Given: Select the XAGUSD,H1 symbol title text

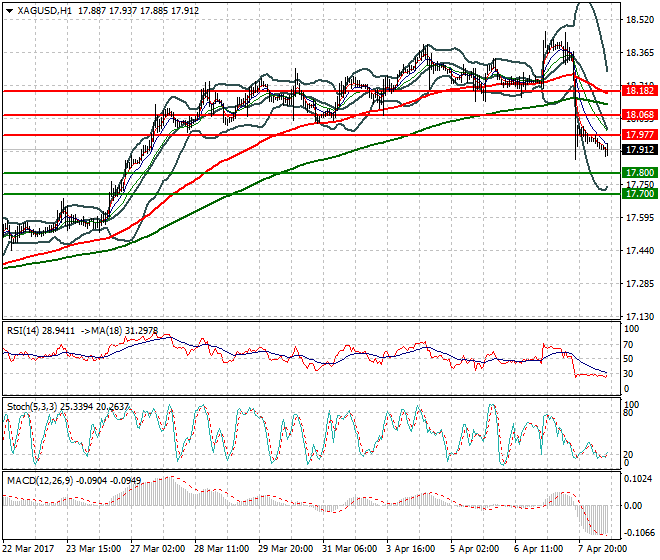Looking at the screenshot, I should coord(45,11).
